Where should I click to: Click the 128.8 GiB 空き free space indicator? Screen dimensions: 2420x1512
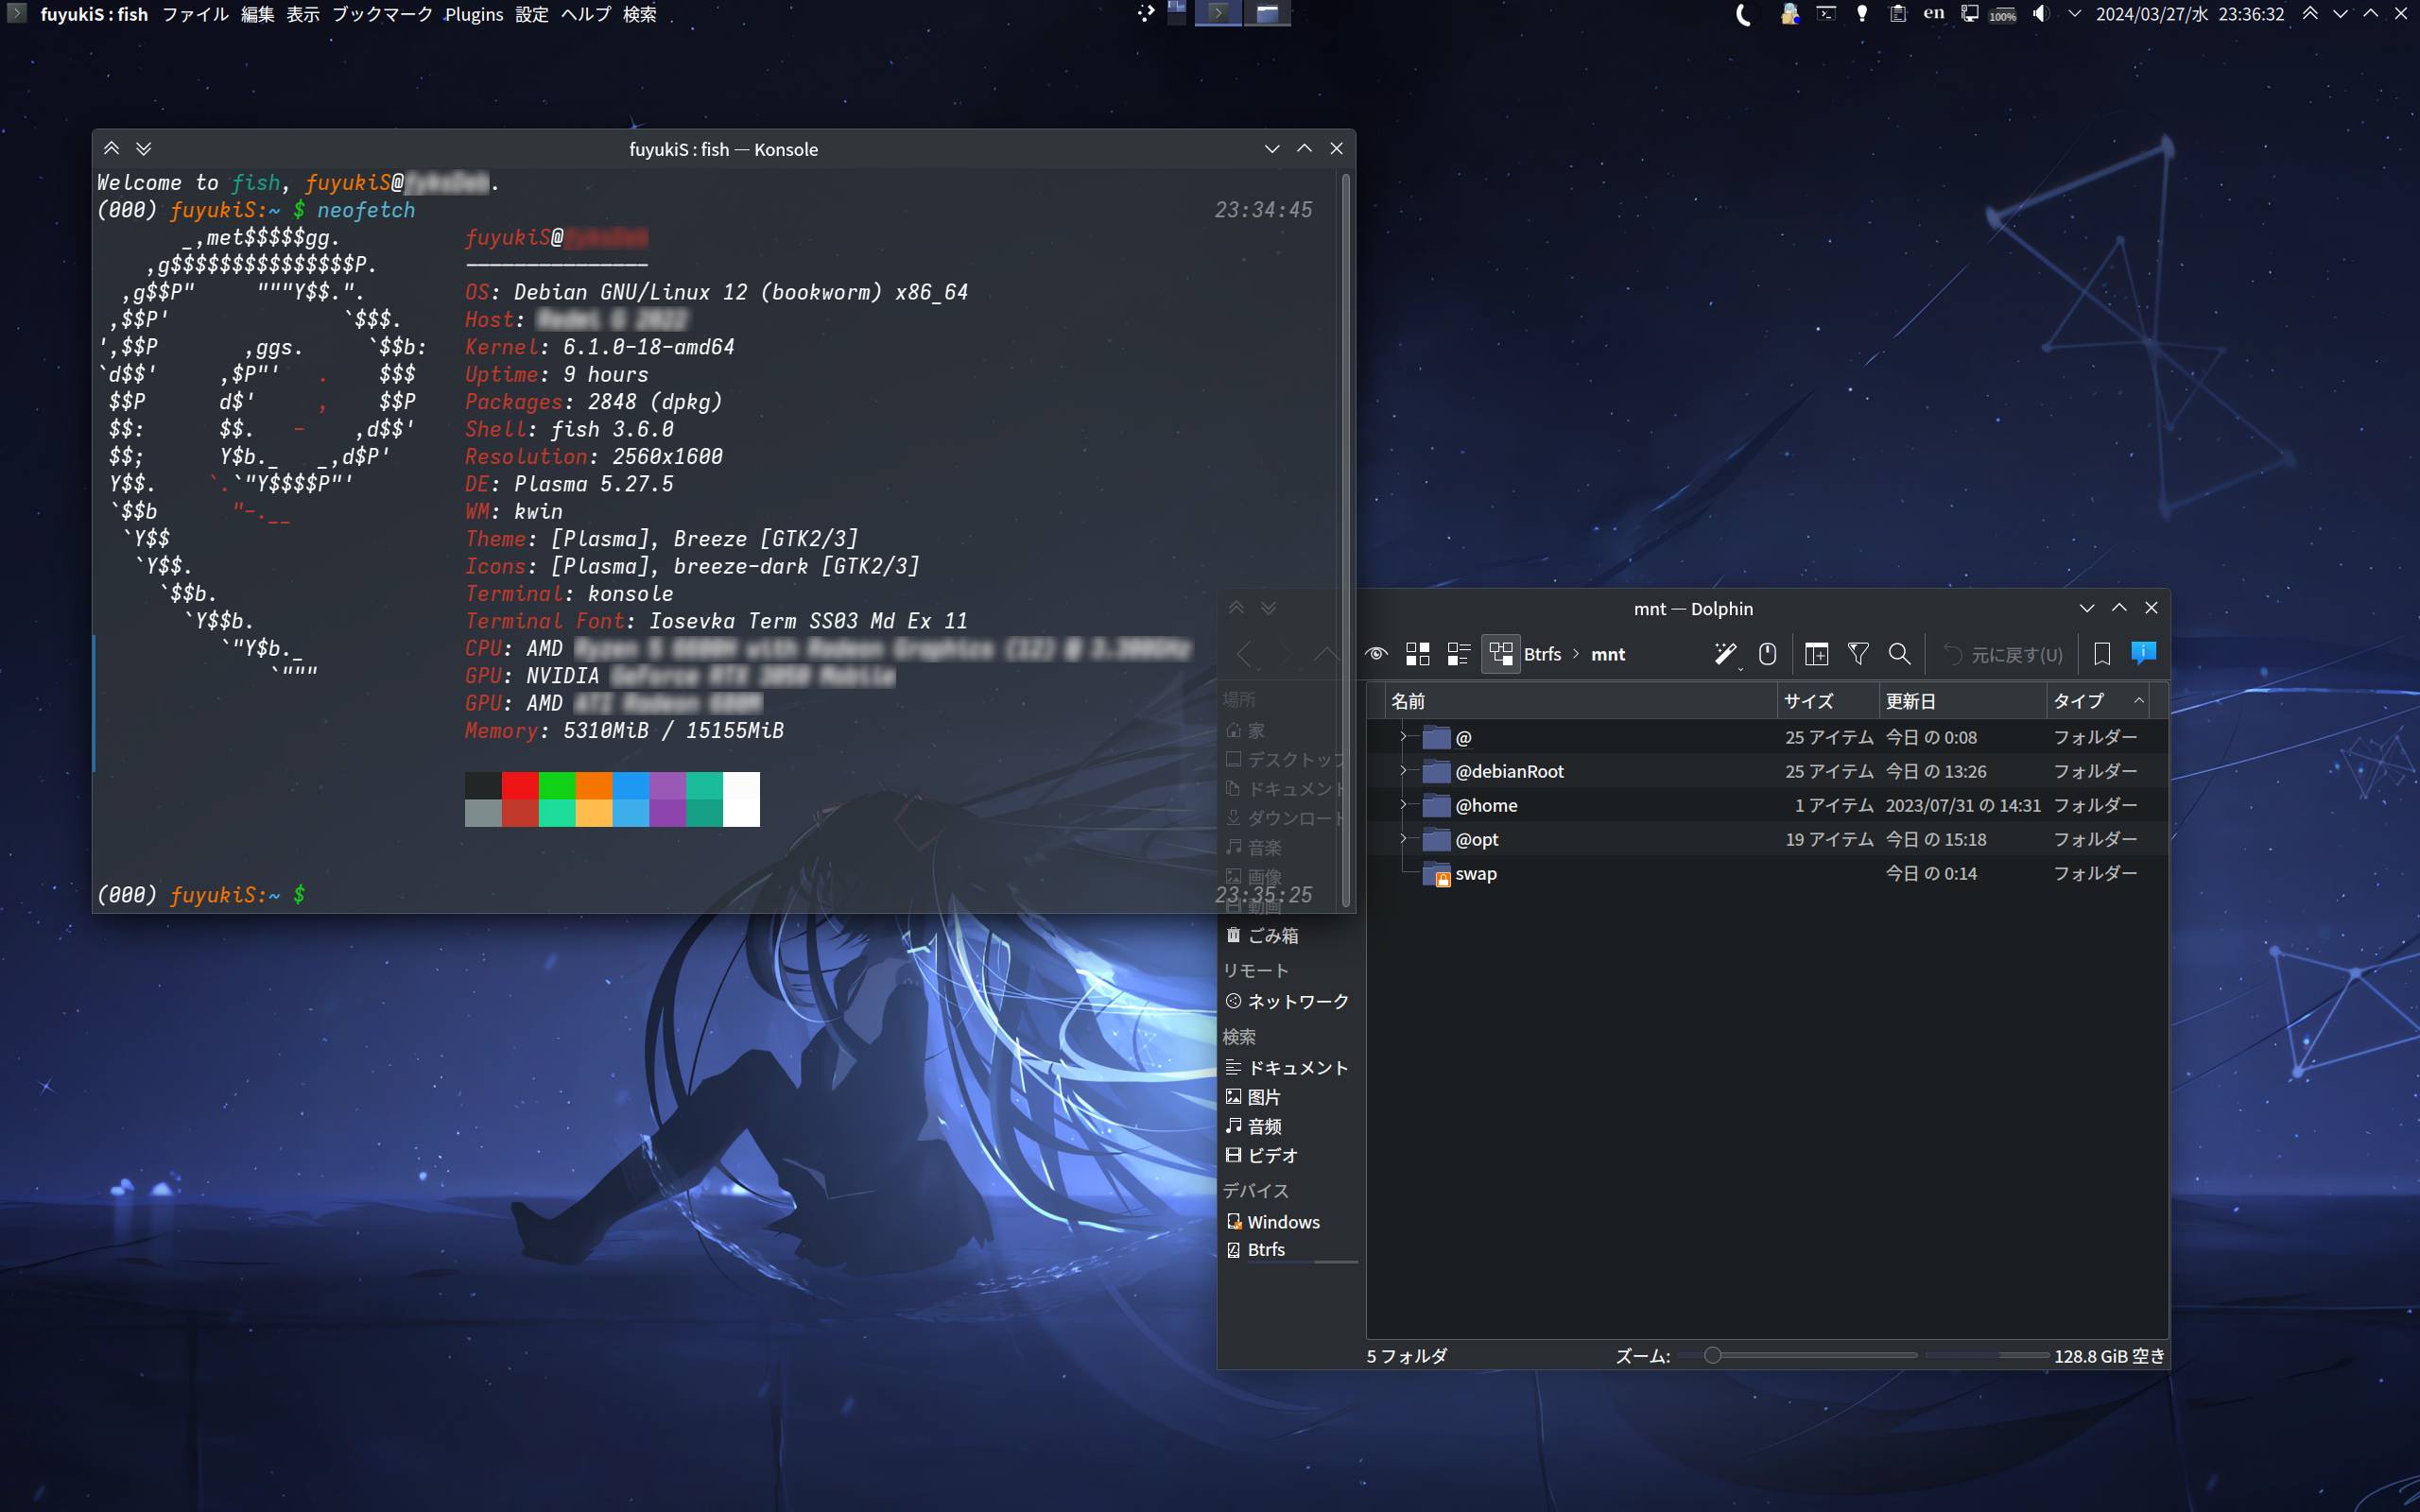pyautogui.click(x=2109, y=1356)
